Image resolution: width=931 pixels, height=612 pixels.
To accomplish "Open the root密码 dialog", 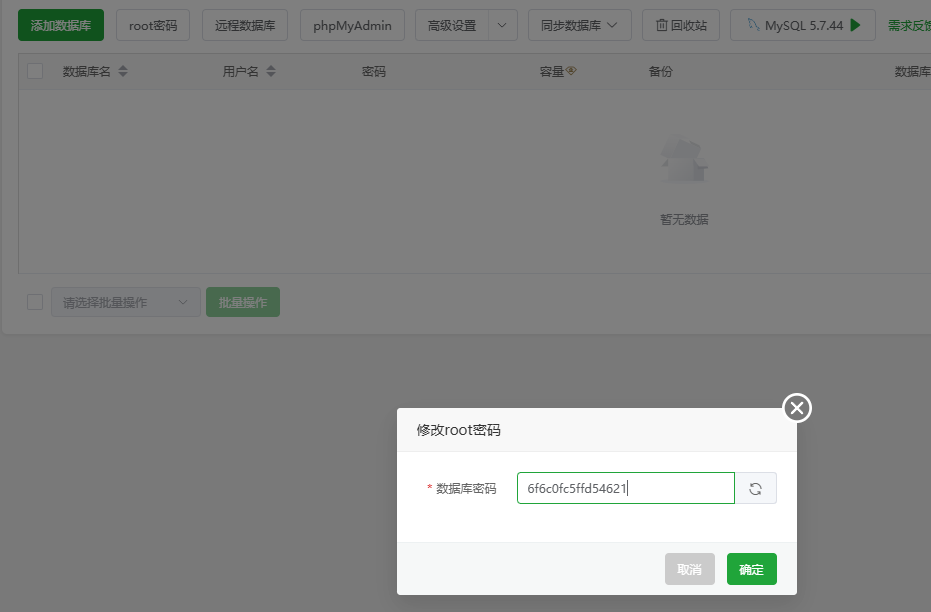I will 152,25.
